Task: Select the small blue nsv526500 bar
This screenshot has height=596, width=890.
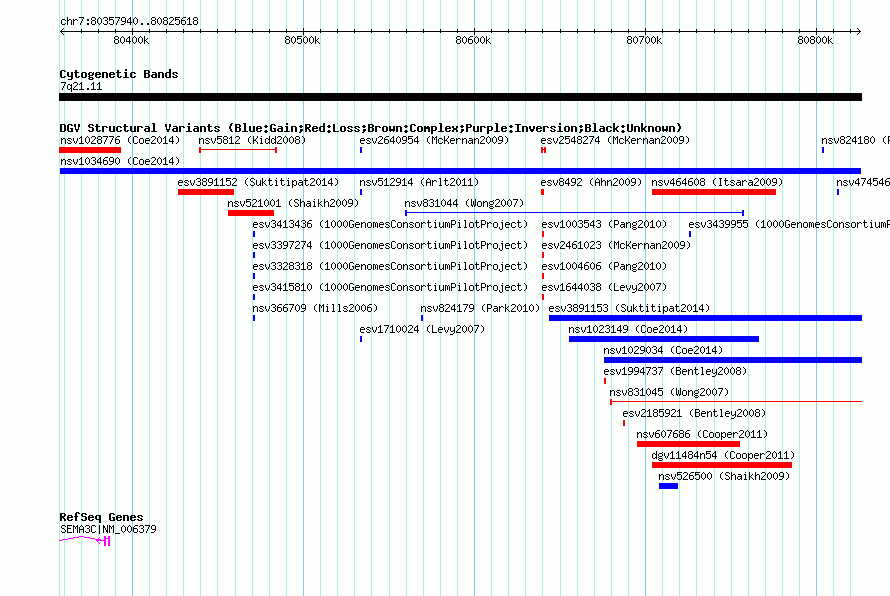Action: point(668,486)
